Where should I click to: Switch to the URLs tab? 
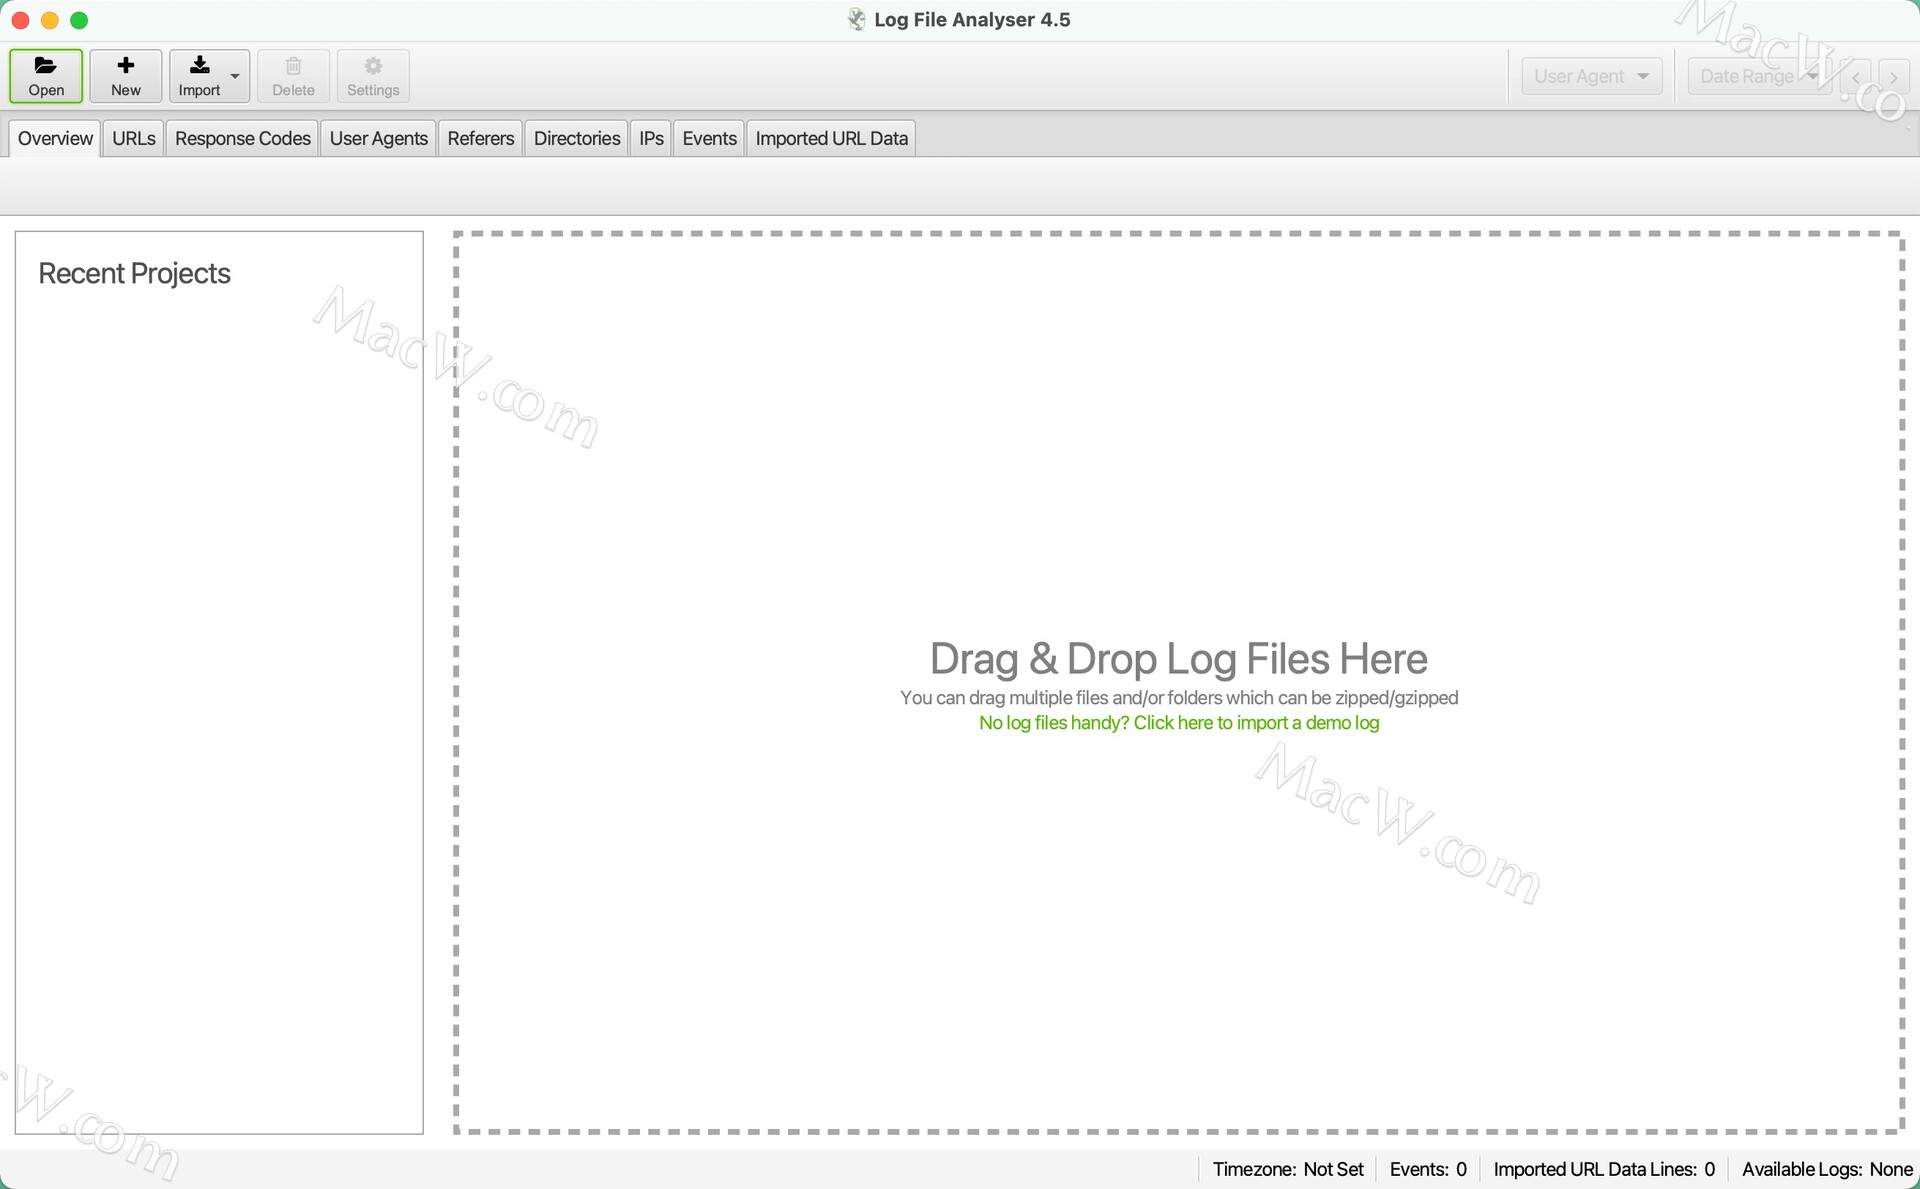[x=133, y=138]
